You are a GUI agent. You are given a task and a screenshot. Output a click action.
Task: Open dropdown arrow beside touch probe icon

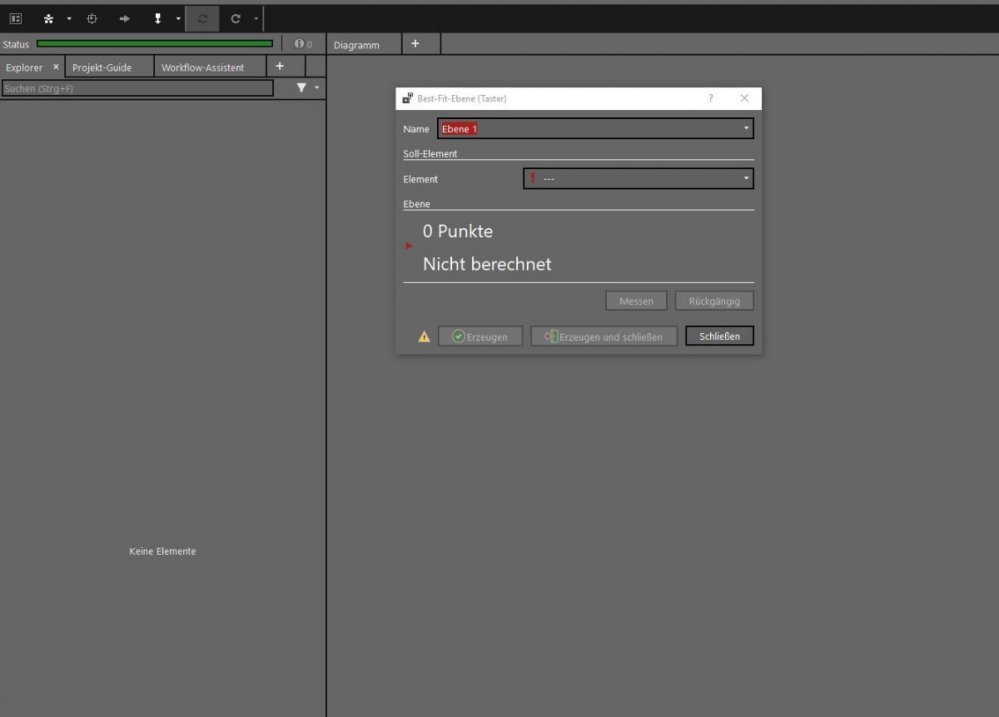pos(178,18)
